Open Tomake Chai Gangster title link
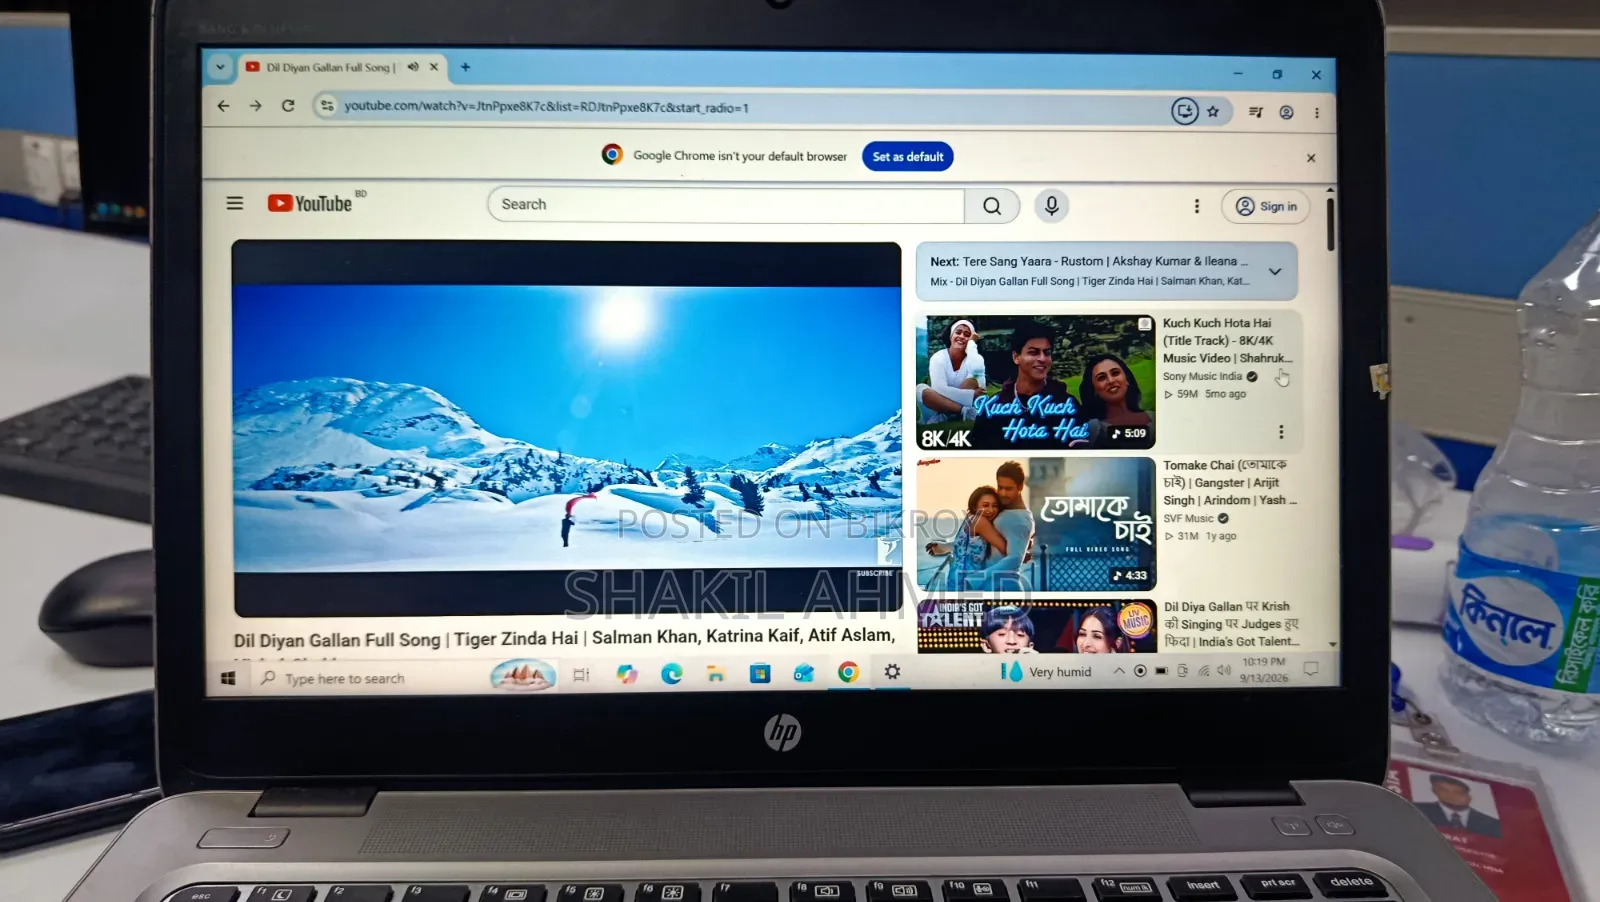The width and height of the screenshot is (1600, 902). (x=1229, y=482)
